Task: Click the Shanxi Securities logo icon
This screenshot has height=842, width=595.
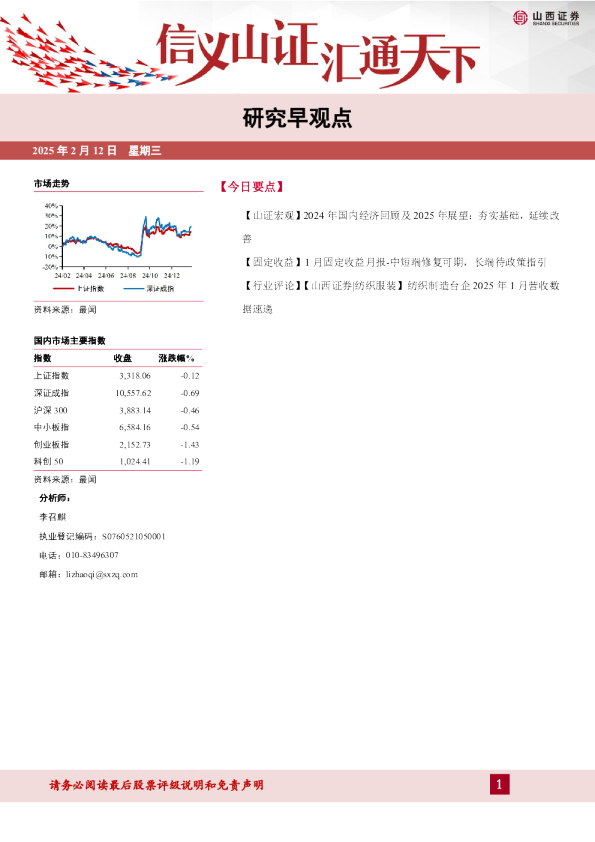Action: tap(520, 18)
